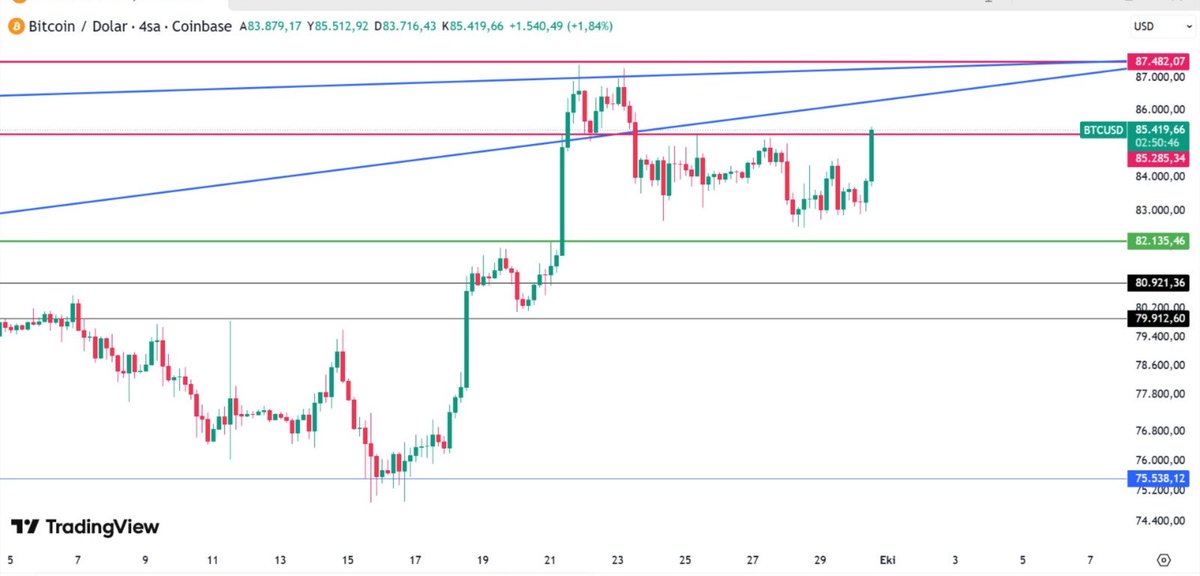The height and width of the screenshot is (576, 1200).
Task: Click the 76.800,00 price scale label
Action: (x=1159, y=431)
